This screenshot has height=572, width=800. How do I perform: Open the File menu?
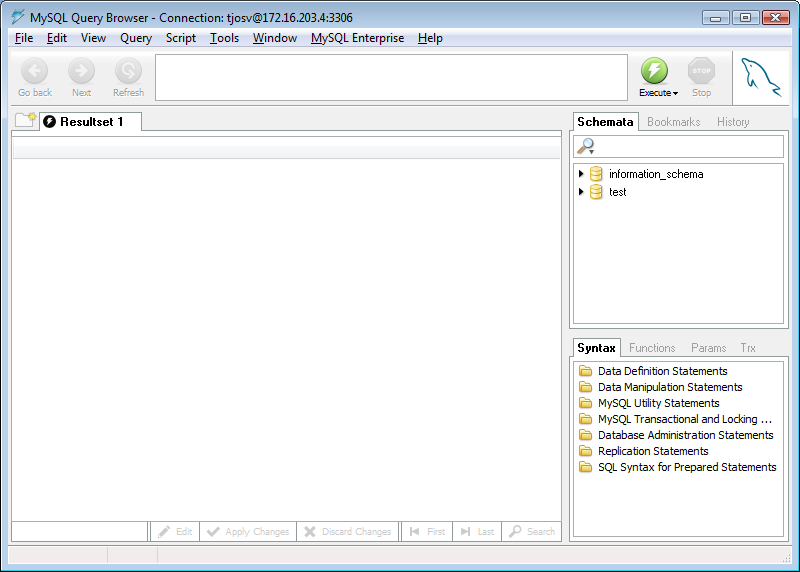click(x=24, y=38)
